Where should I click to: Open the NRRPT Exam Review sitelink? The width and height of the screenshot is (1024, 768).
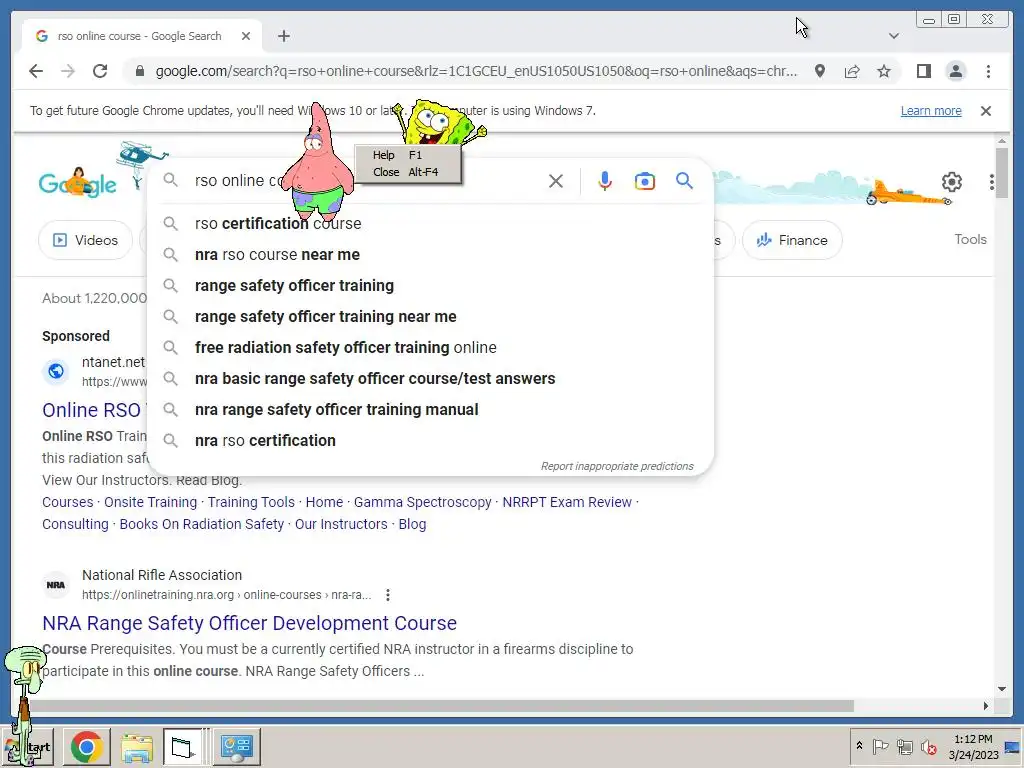[567, 502]
